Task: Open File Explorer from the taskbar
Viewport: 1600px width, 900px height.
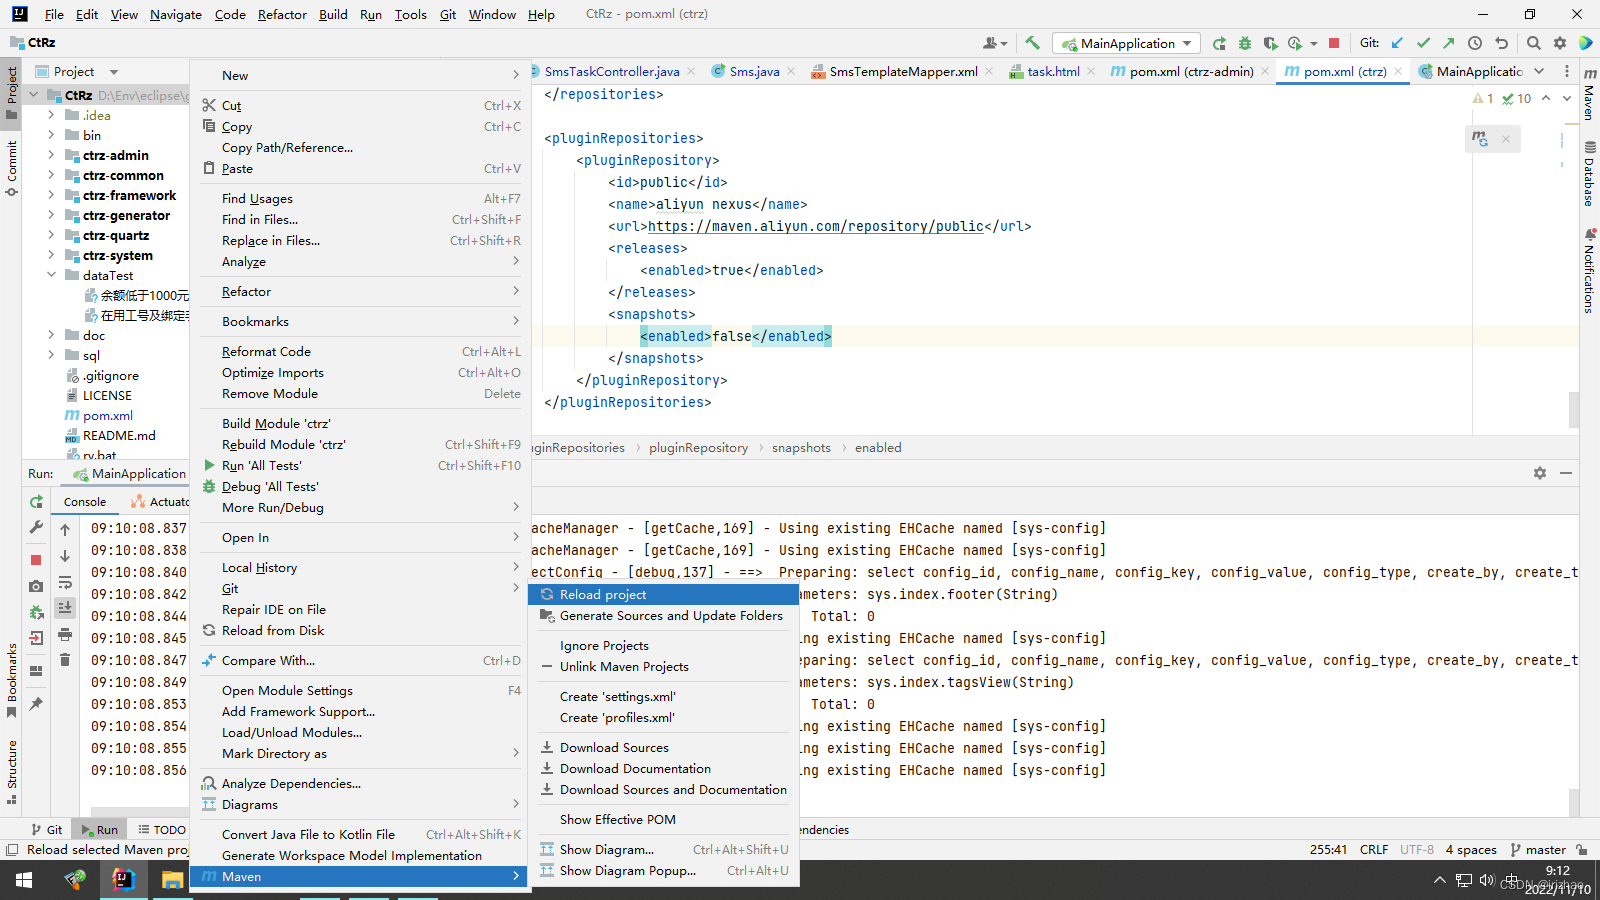Action: (x=172, y=880)
